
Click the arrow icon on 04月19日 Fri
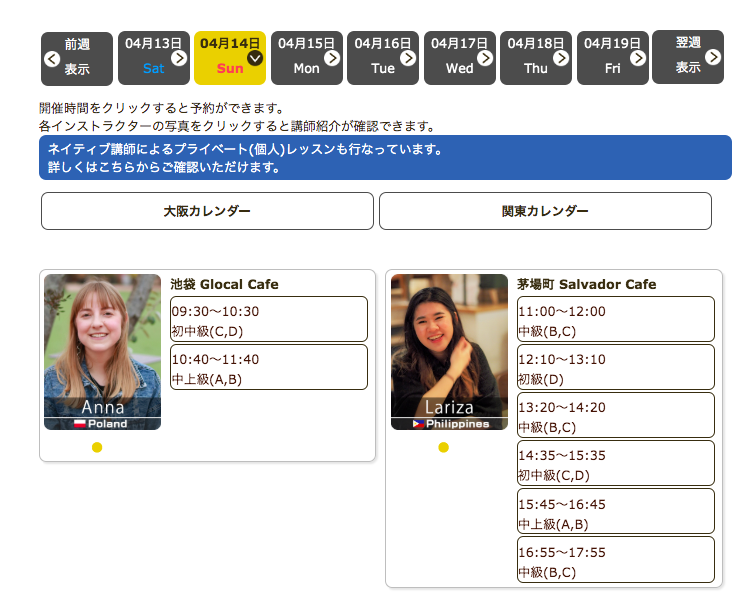(638, 58)
